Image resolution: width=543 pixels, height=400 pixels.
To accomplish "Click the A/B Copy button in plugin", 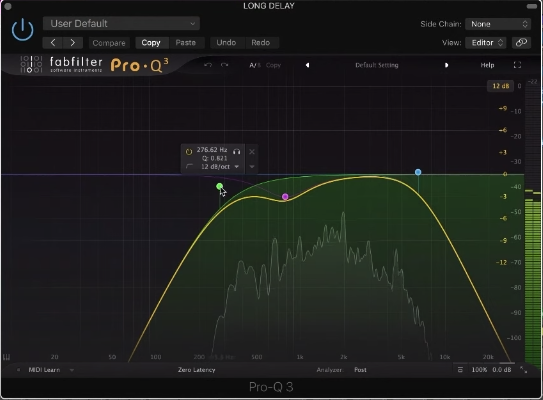I will pos(273,65).
